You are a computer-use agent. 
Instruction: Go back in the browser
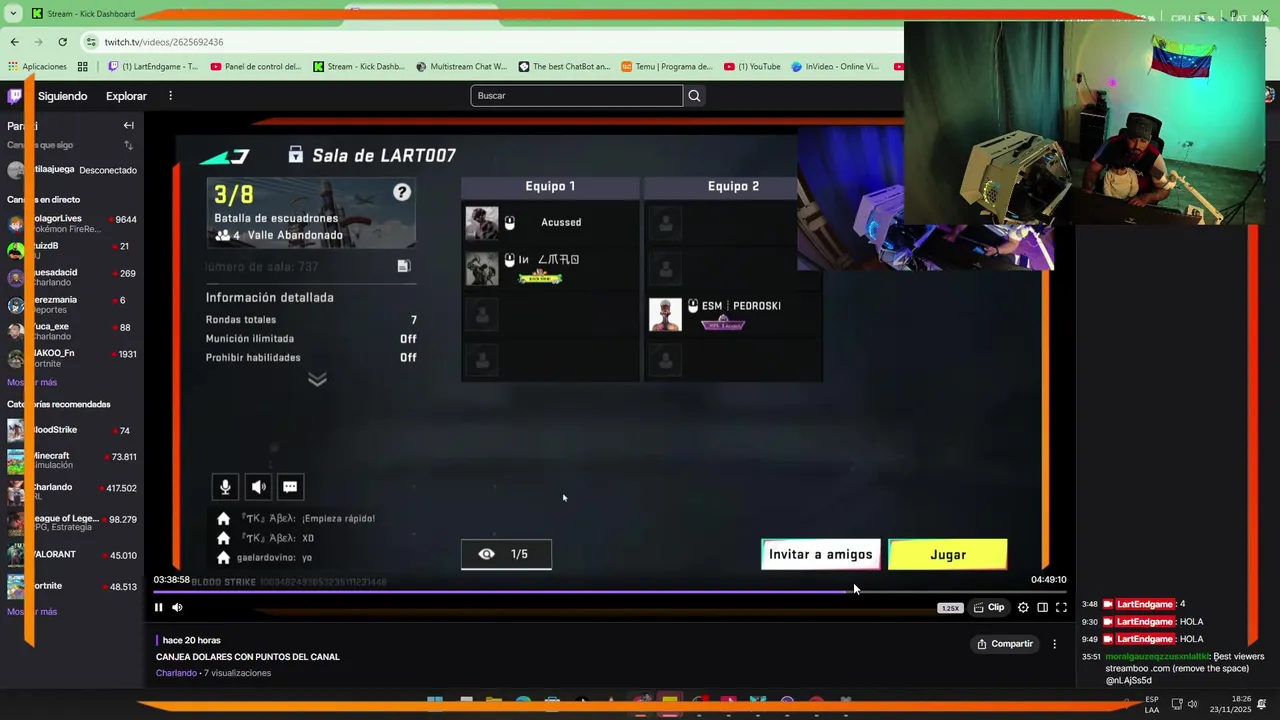pos(14,42)
